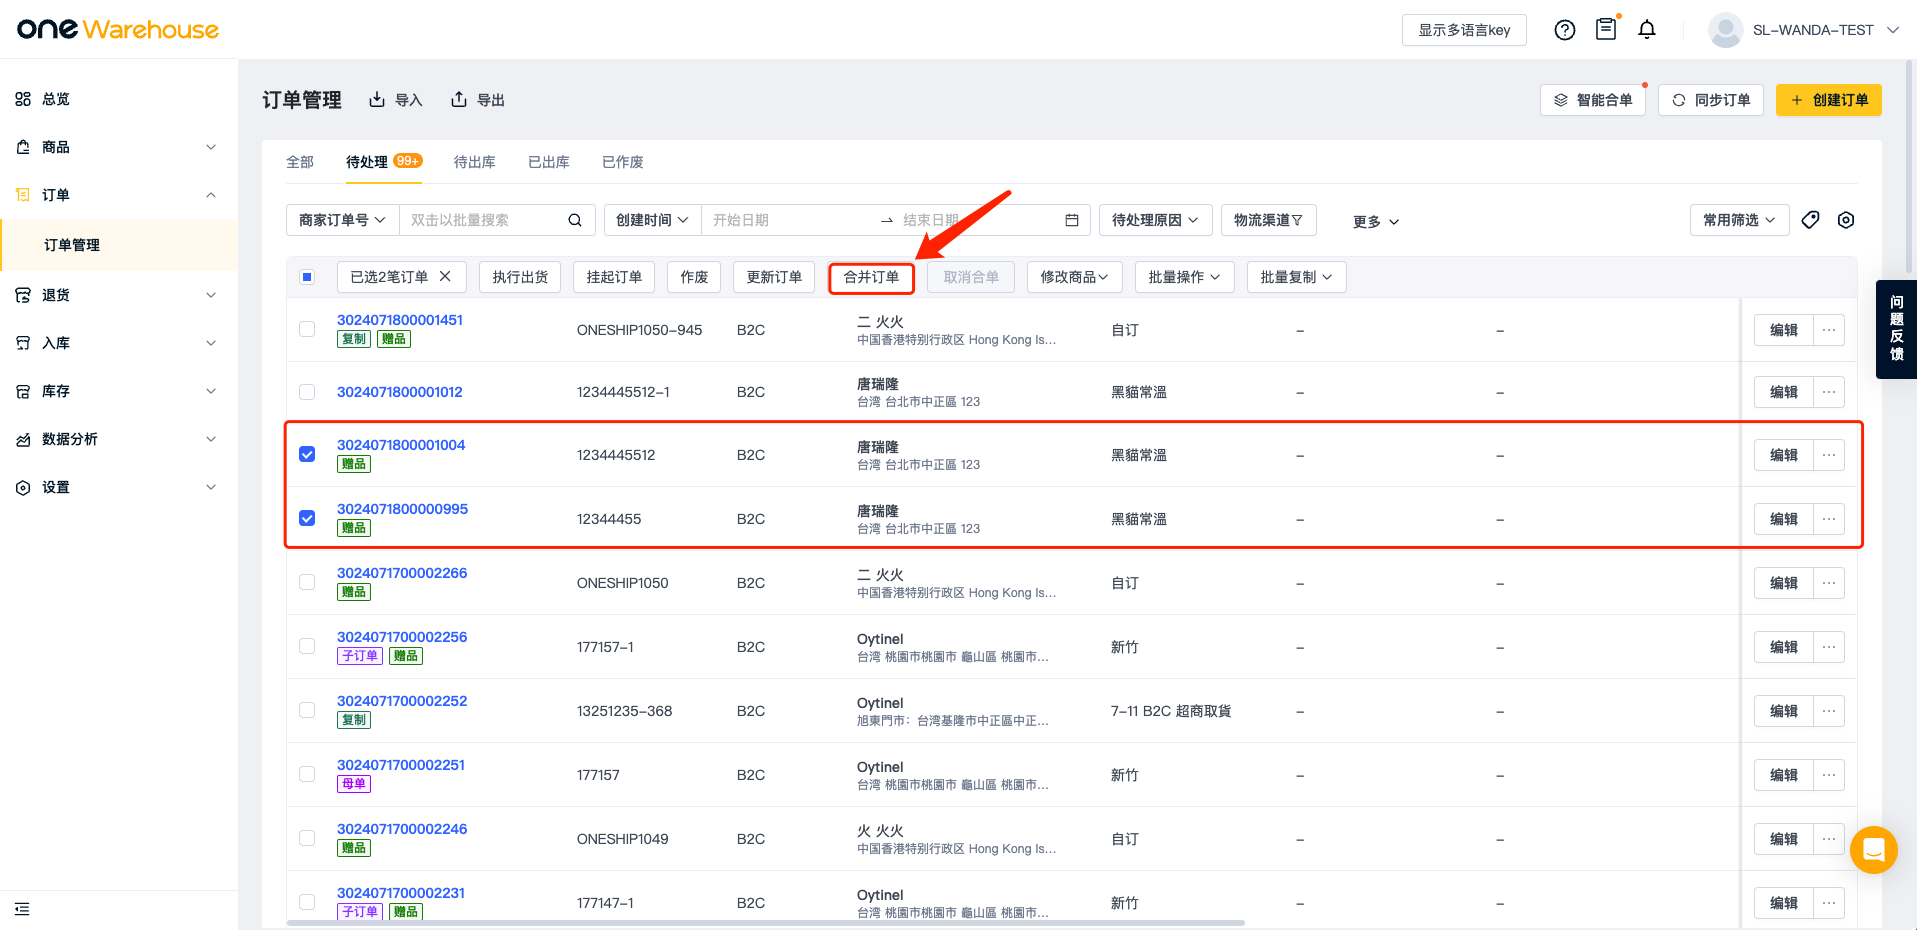Switch to the 待出库 tab
The image size is (1917, 930).
474,162
